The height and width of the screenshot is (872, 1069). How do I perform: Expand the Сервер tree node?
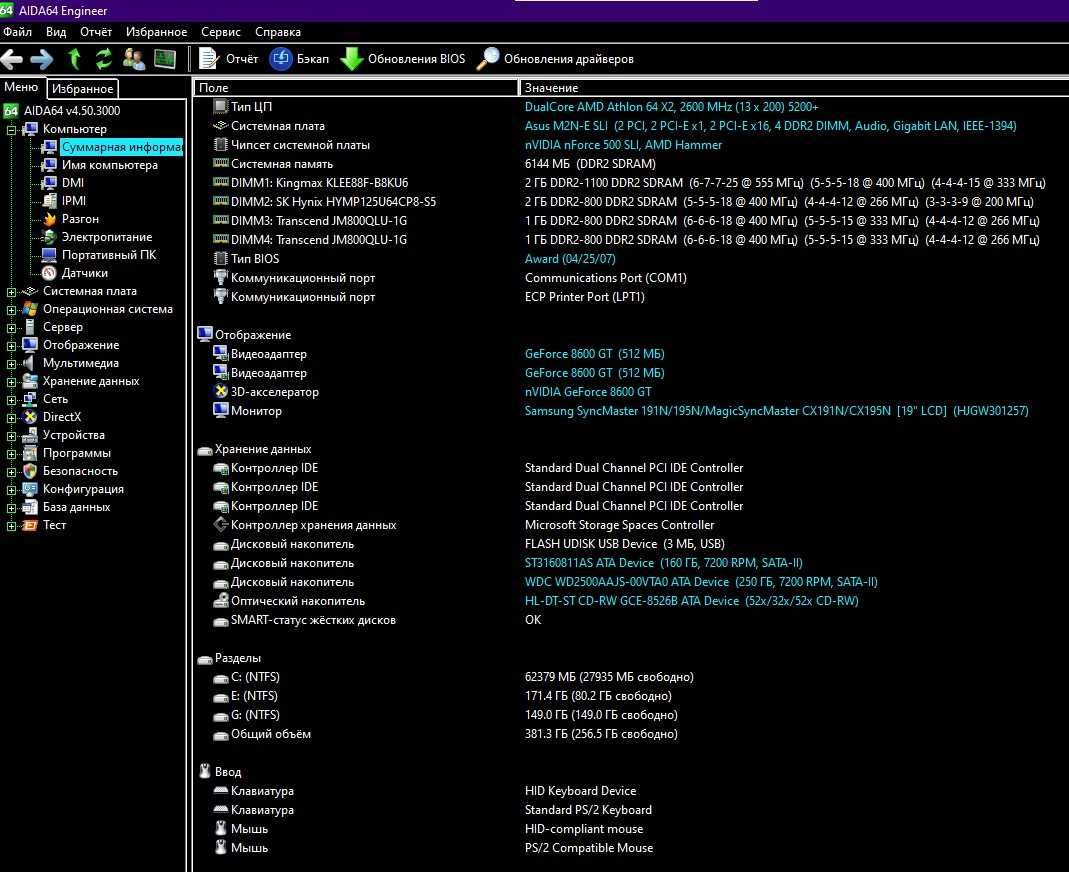click(11, 328)
